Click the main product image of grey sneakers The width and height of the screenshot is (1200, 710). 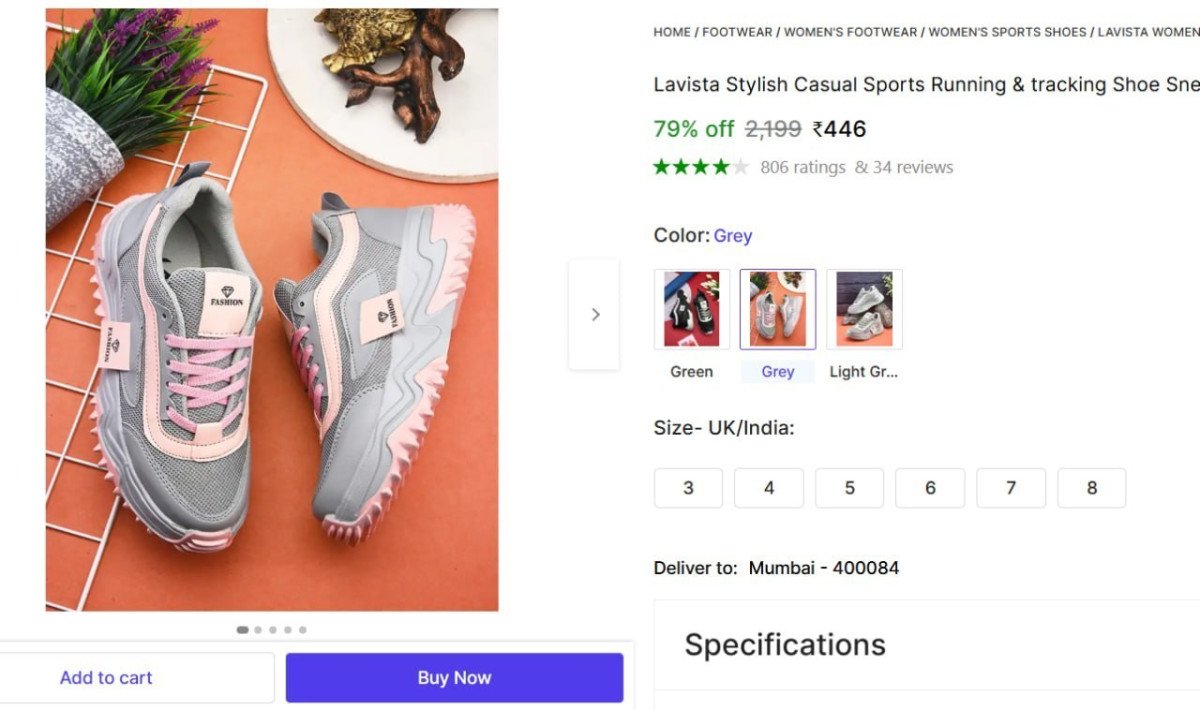270,310
